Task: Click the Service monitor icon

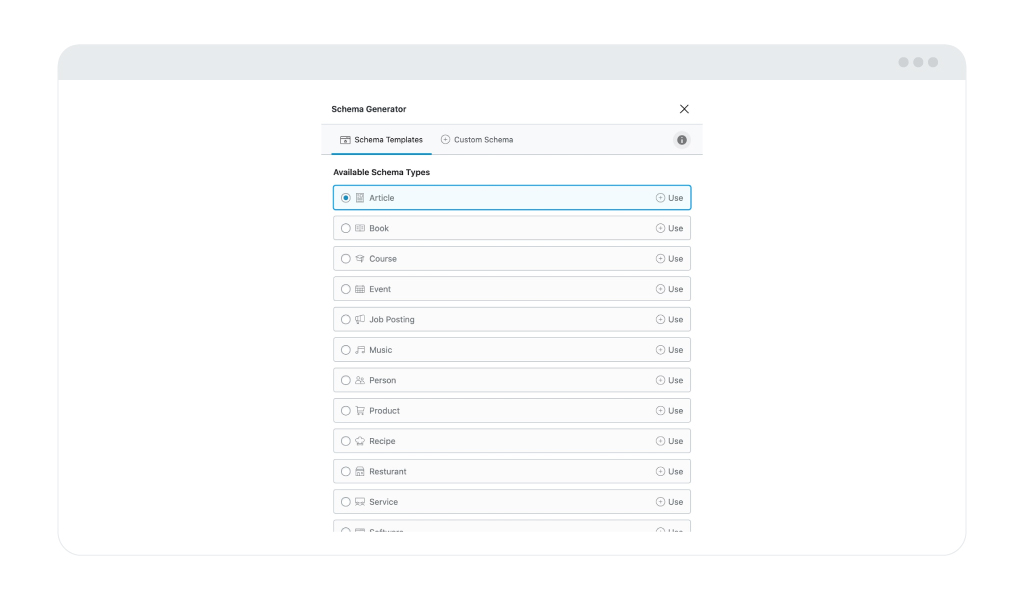Action: tap(360, 502)
